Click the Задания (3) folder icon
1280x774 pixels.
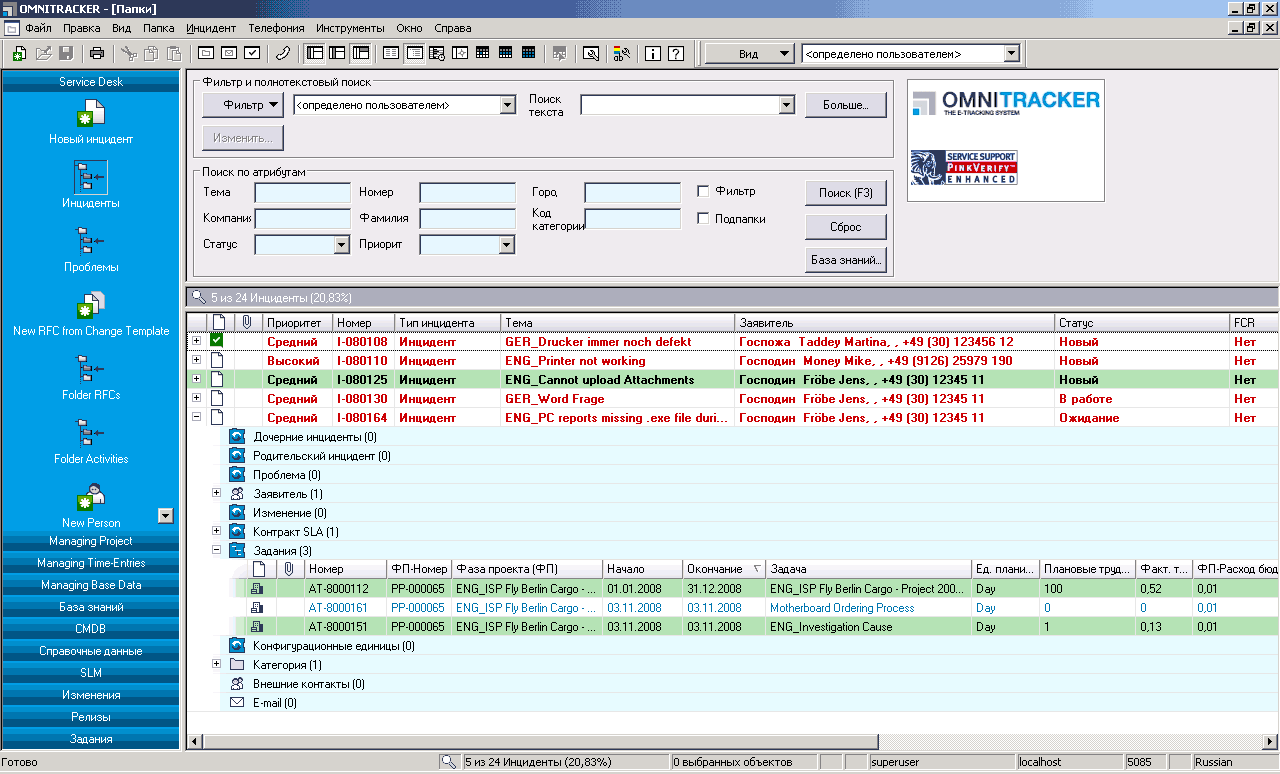237,551
